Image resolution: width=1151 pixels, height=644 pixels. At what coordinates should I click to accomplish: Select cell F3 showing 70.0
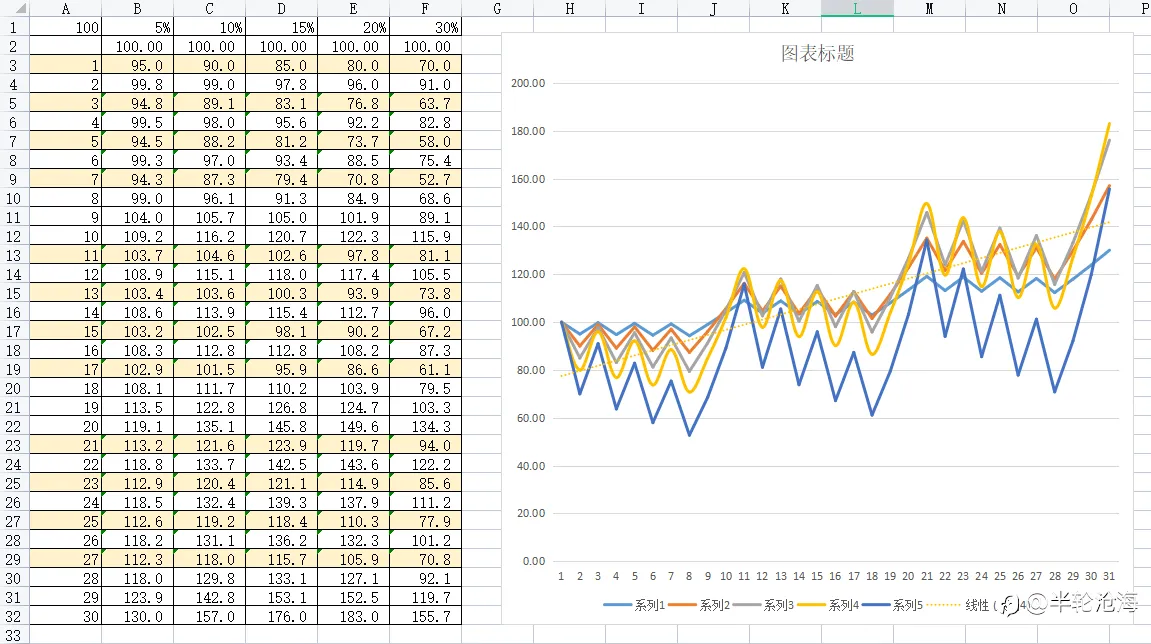tap(426, 65)
